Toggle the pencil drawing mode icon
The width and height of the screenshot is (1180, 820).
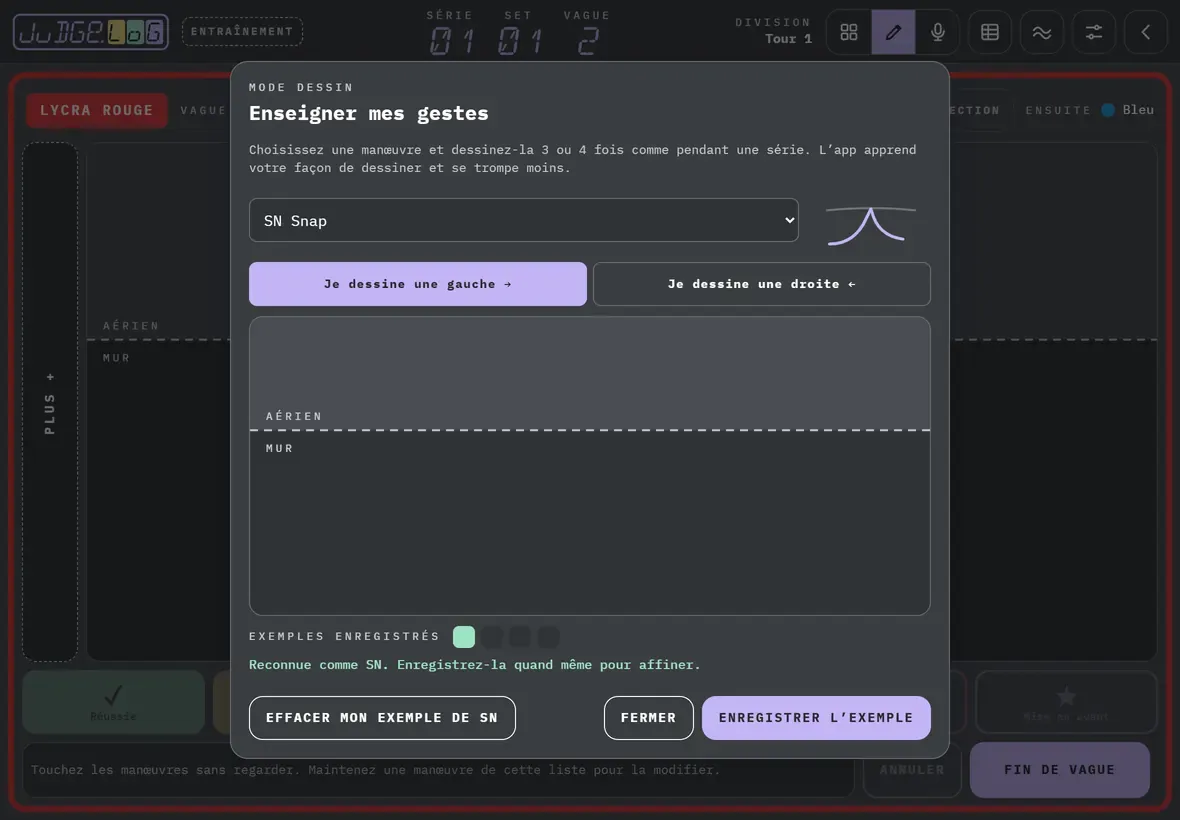coord(893,32)
